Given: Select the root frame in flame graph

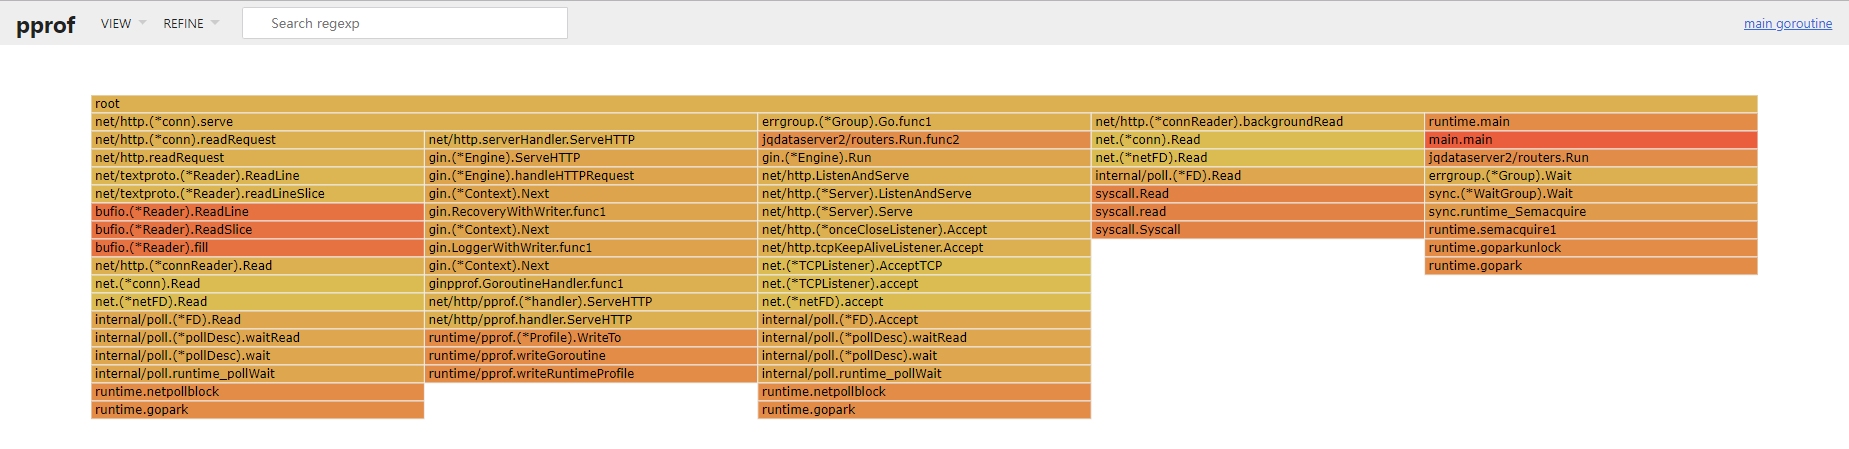Looking at the screenshot, I should point(924,104).
